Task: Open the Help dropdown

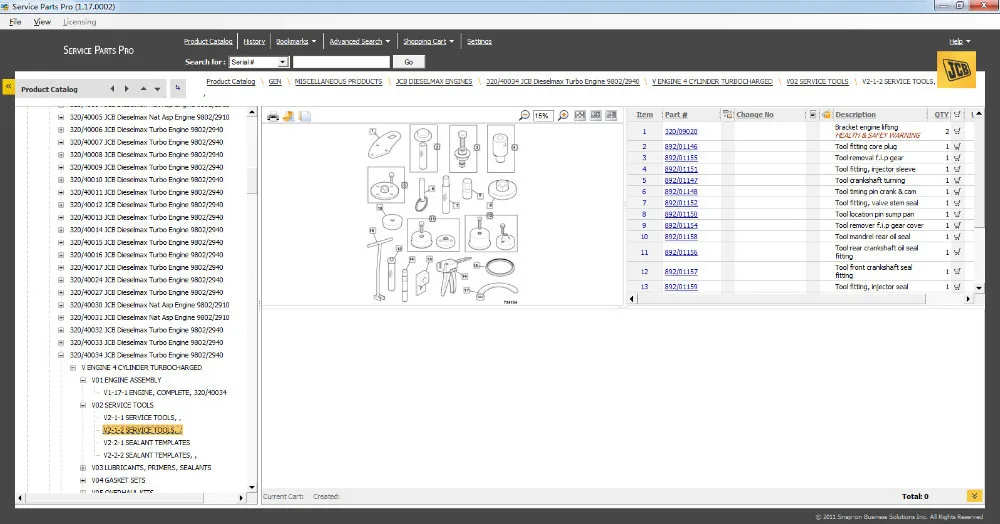Action: [x=960, y=41]
